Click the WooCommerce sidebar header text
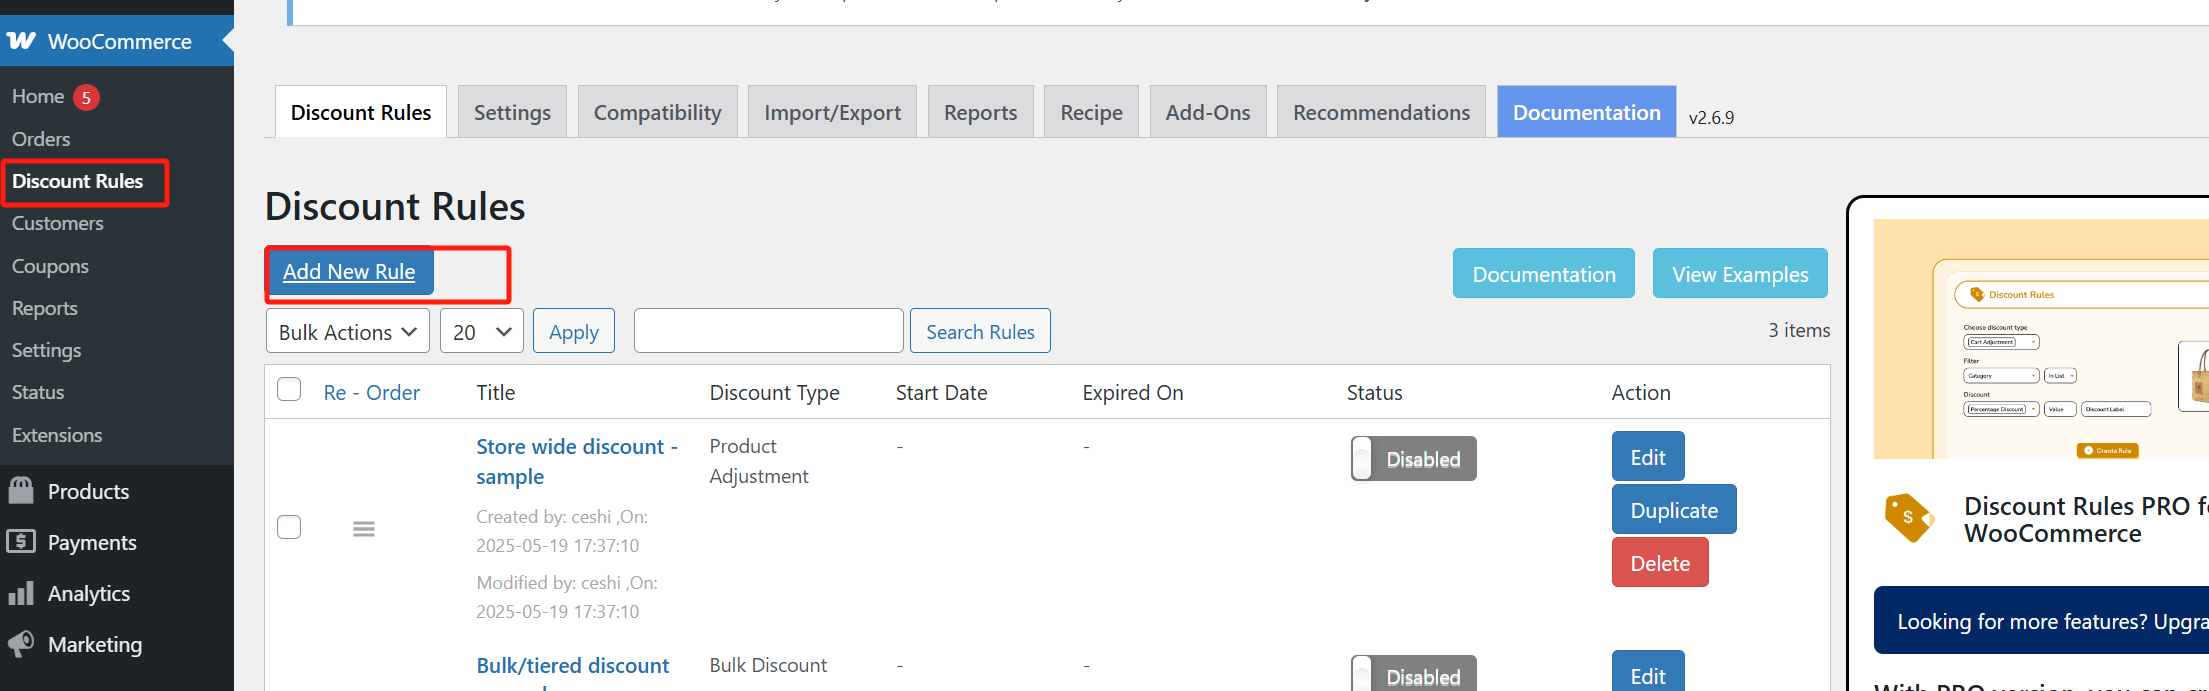This screenshot has width=2209, height=691. click(120, 41)
